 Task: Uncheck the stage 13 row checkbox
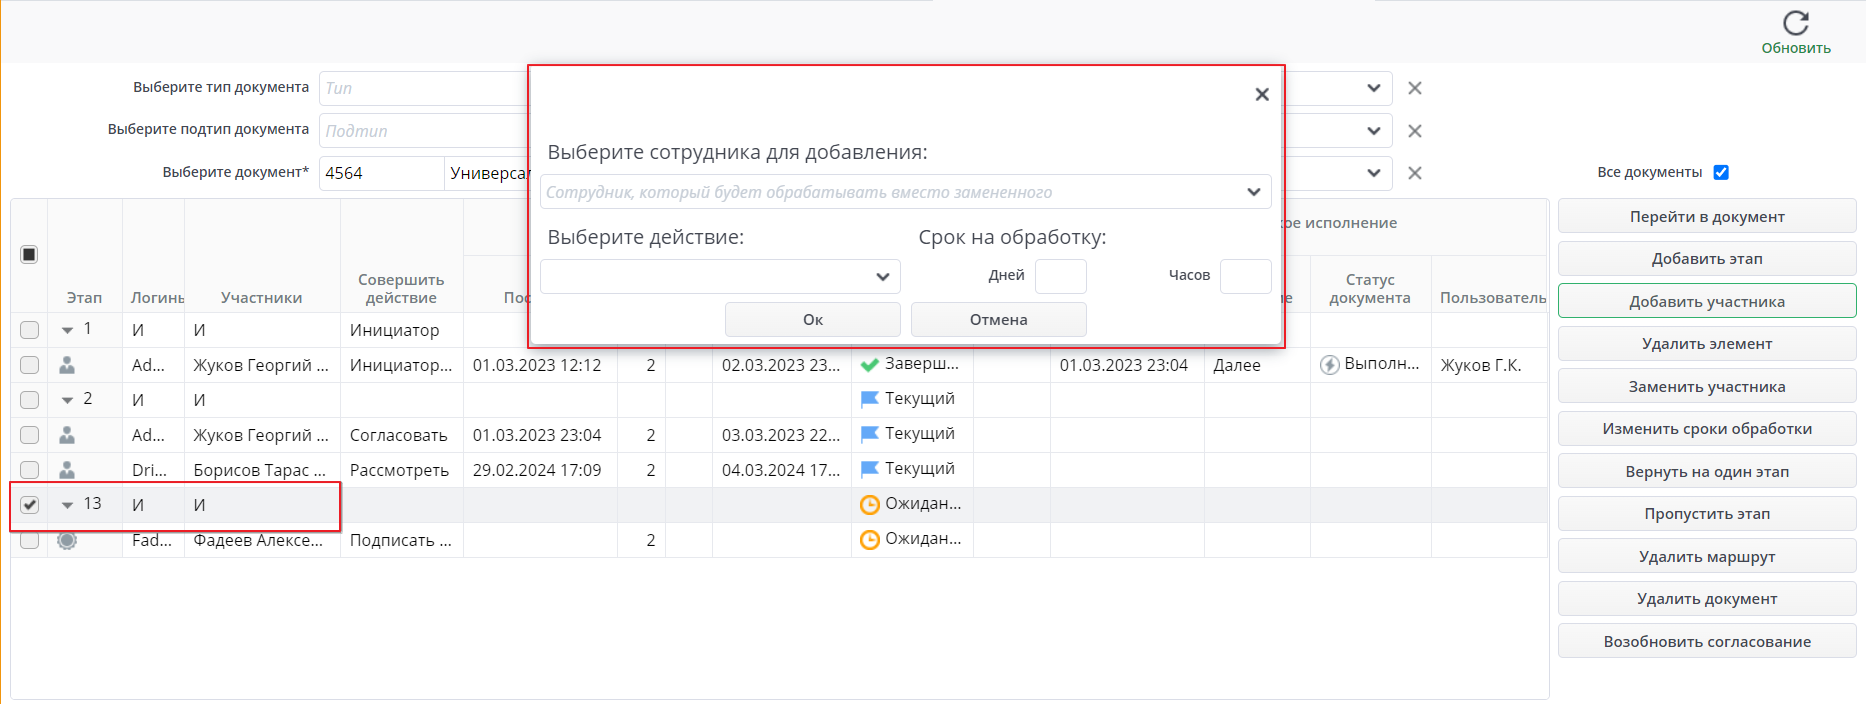pyautogui.click(x=30, y=505)
